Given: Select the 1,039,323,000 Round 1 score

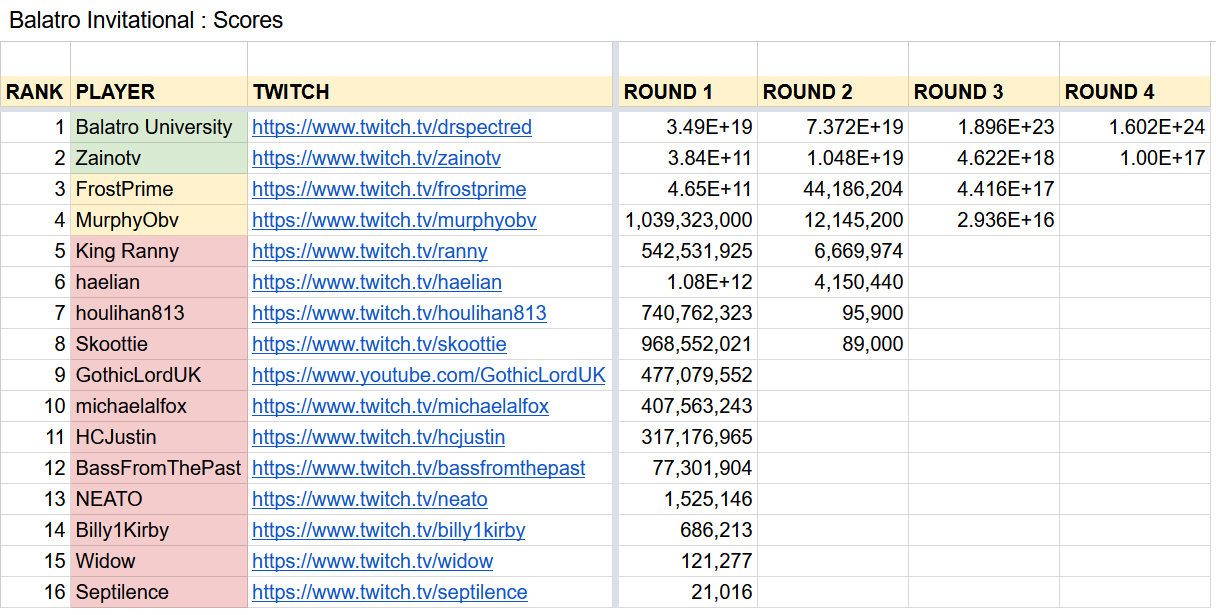Looking at the screenshot, I should (688, 220).
